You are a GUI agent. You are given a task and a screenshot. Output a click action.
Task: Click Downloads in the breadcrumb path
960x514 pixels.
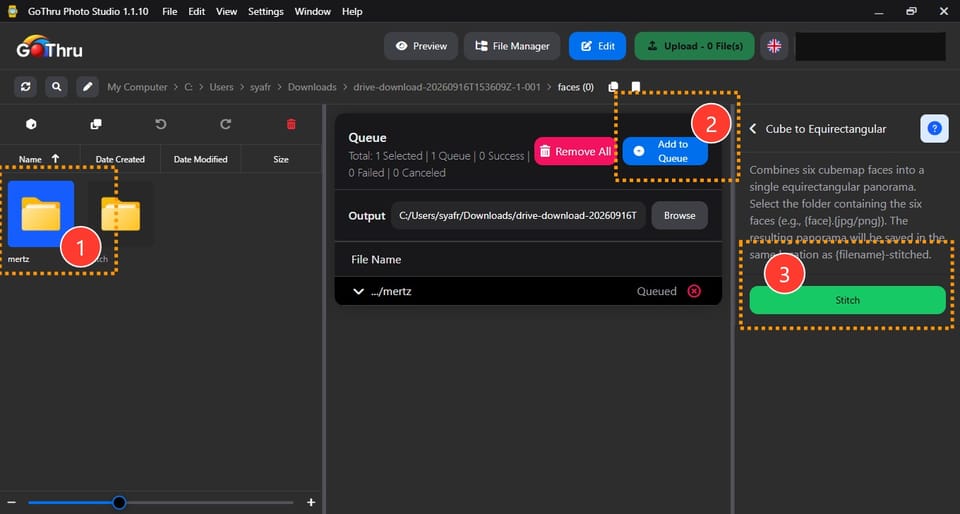pos(312,87)
